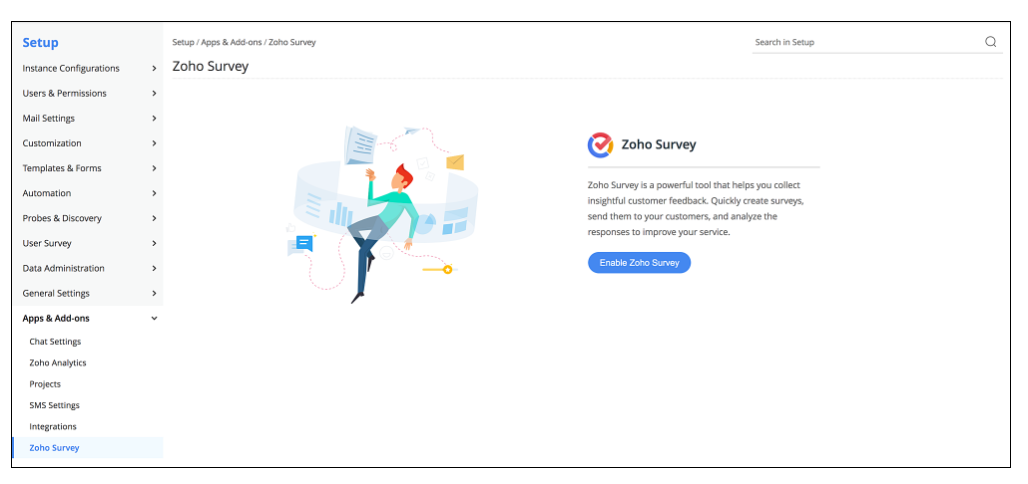The width and height of the screenshot is (1028, 484).
Task: Open Mail Settings menu label
Action: [x=49, y=118]
